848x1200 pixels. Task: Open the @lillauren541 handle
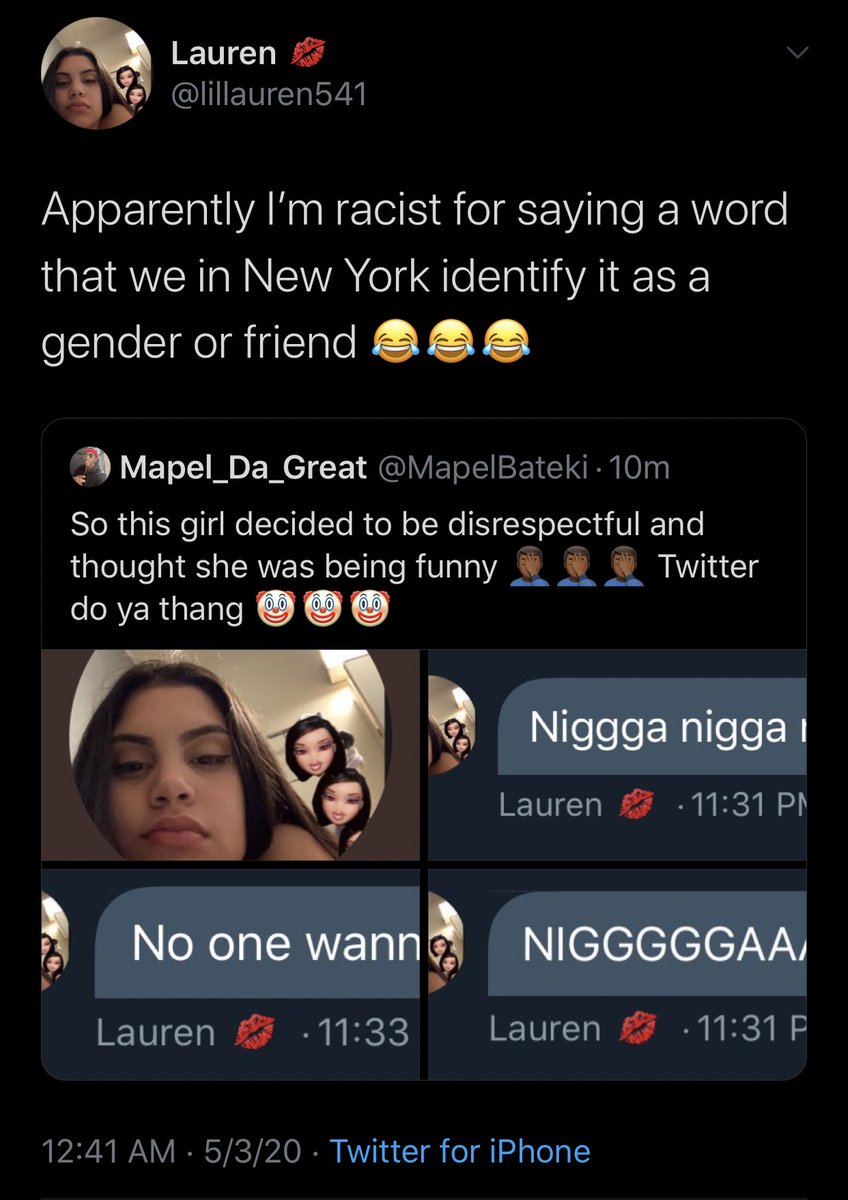(269, 95)
